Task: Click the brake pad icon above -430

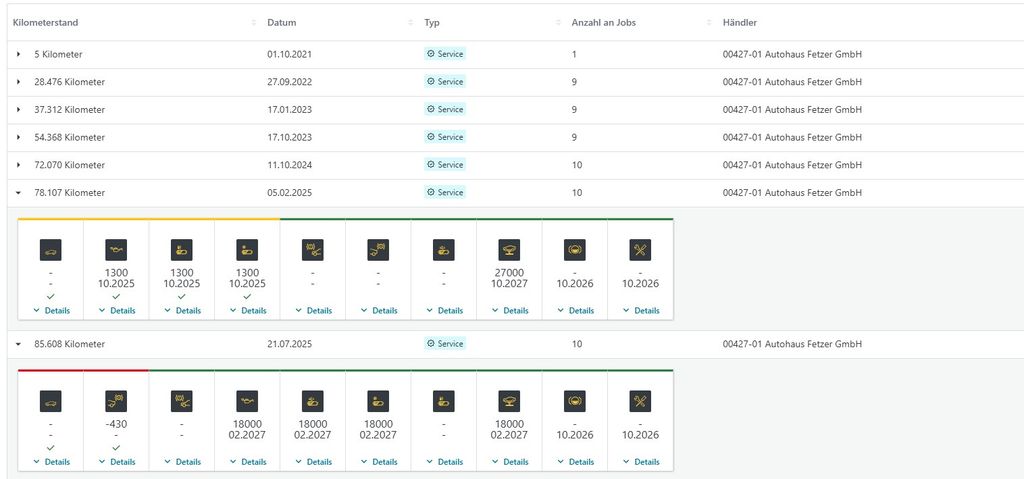Action: 116,401
